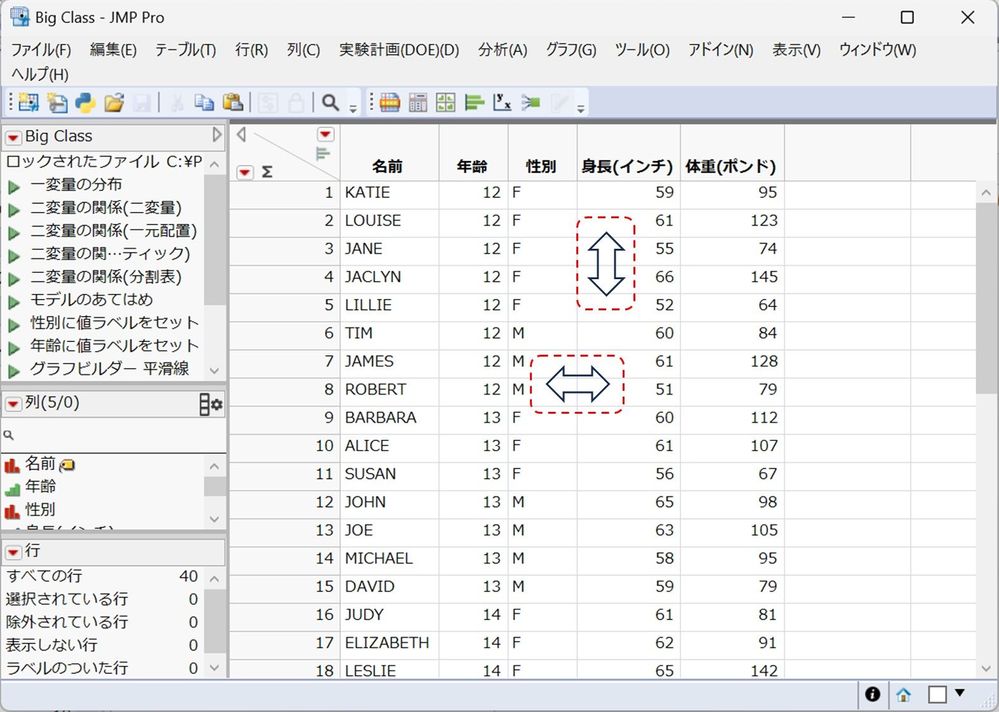Screen dimensions: 999x712
Task: Click the Open file folder icon
Action: [x=114, y=102]
